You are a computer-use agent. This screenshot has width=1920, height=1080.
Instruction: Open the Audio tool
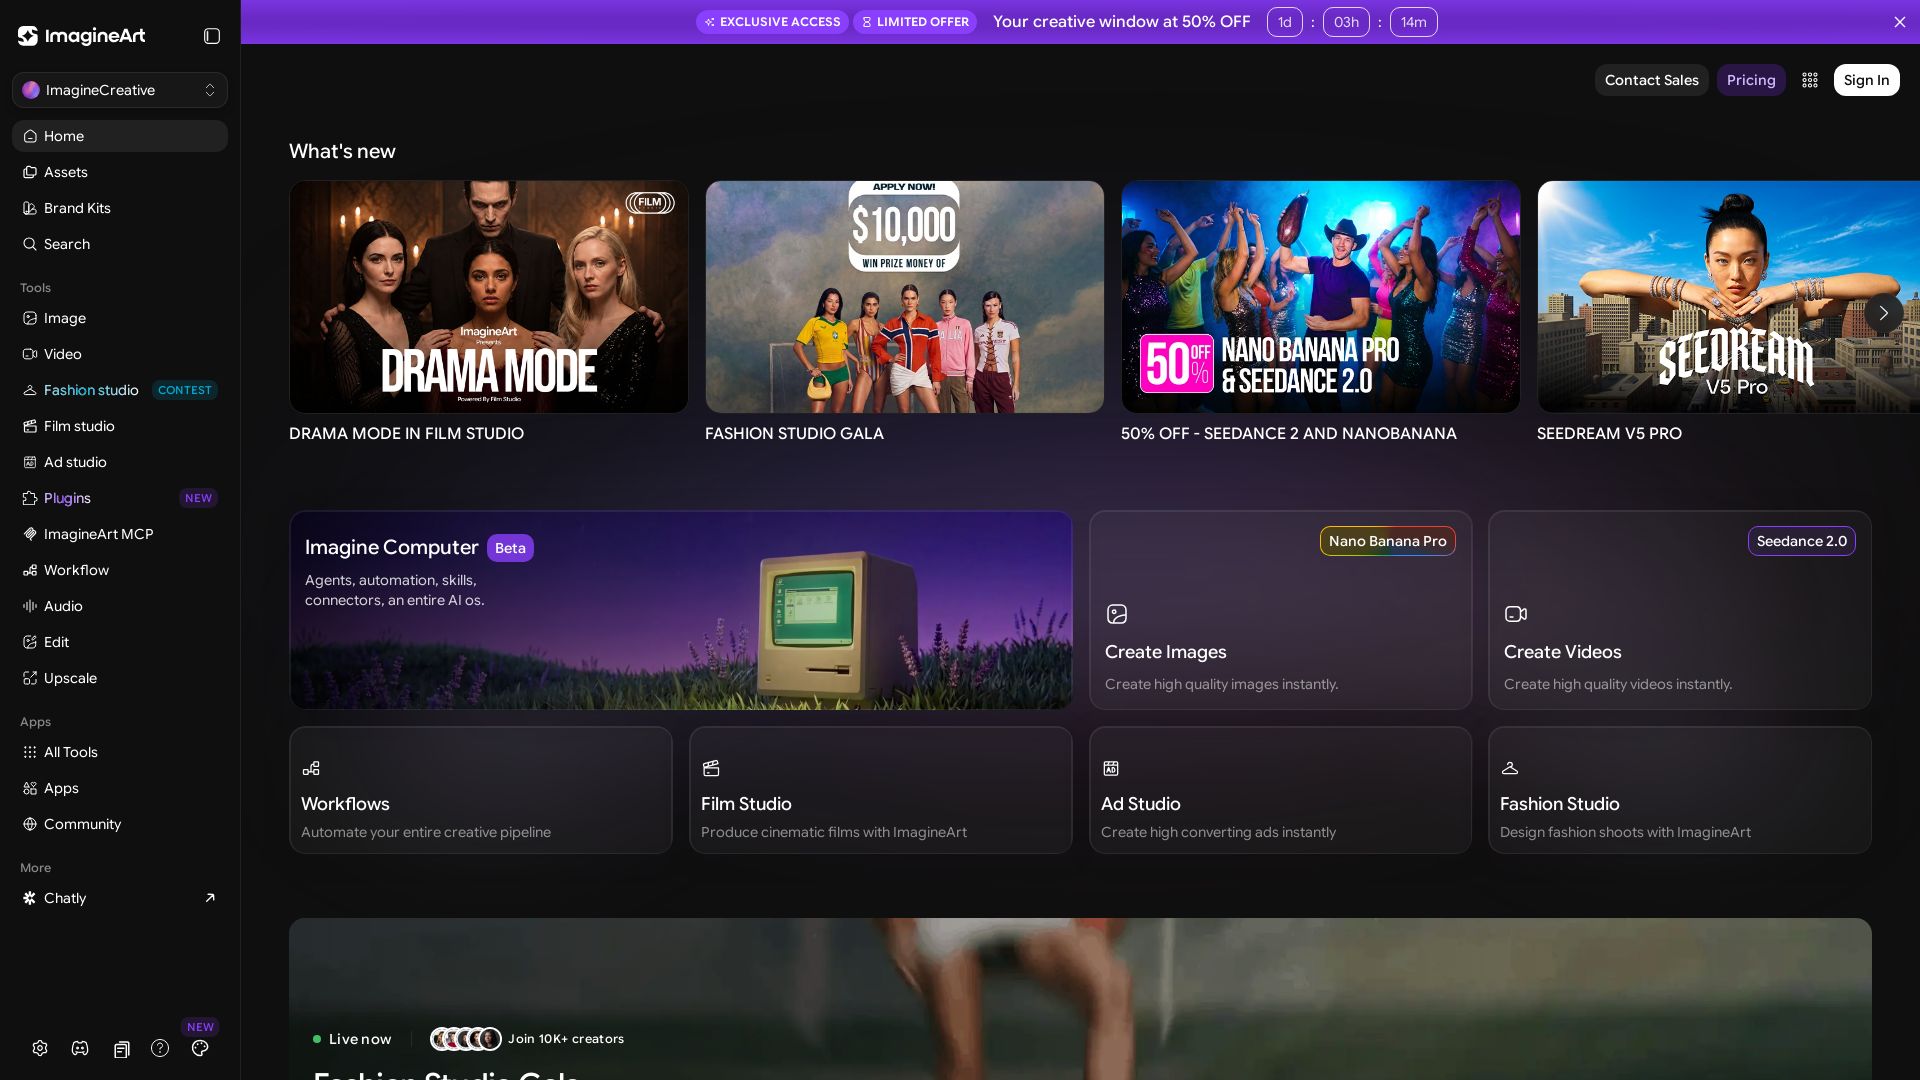[120, 606]
